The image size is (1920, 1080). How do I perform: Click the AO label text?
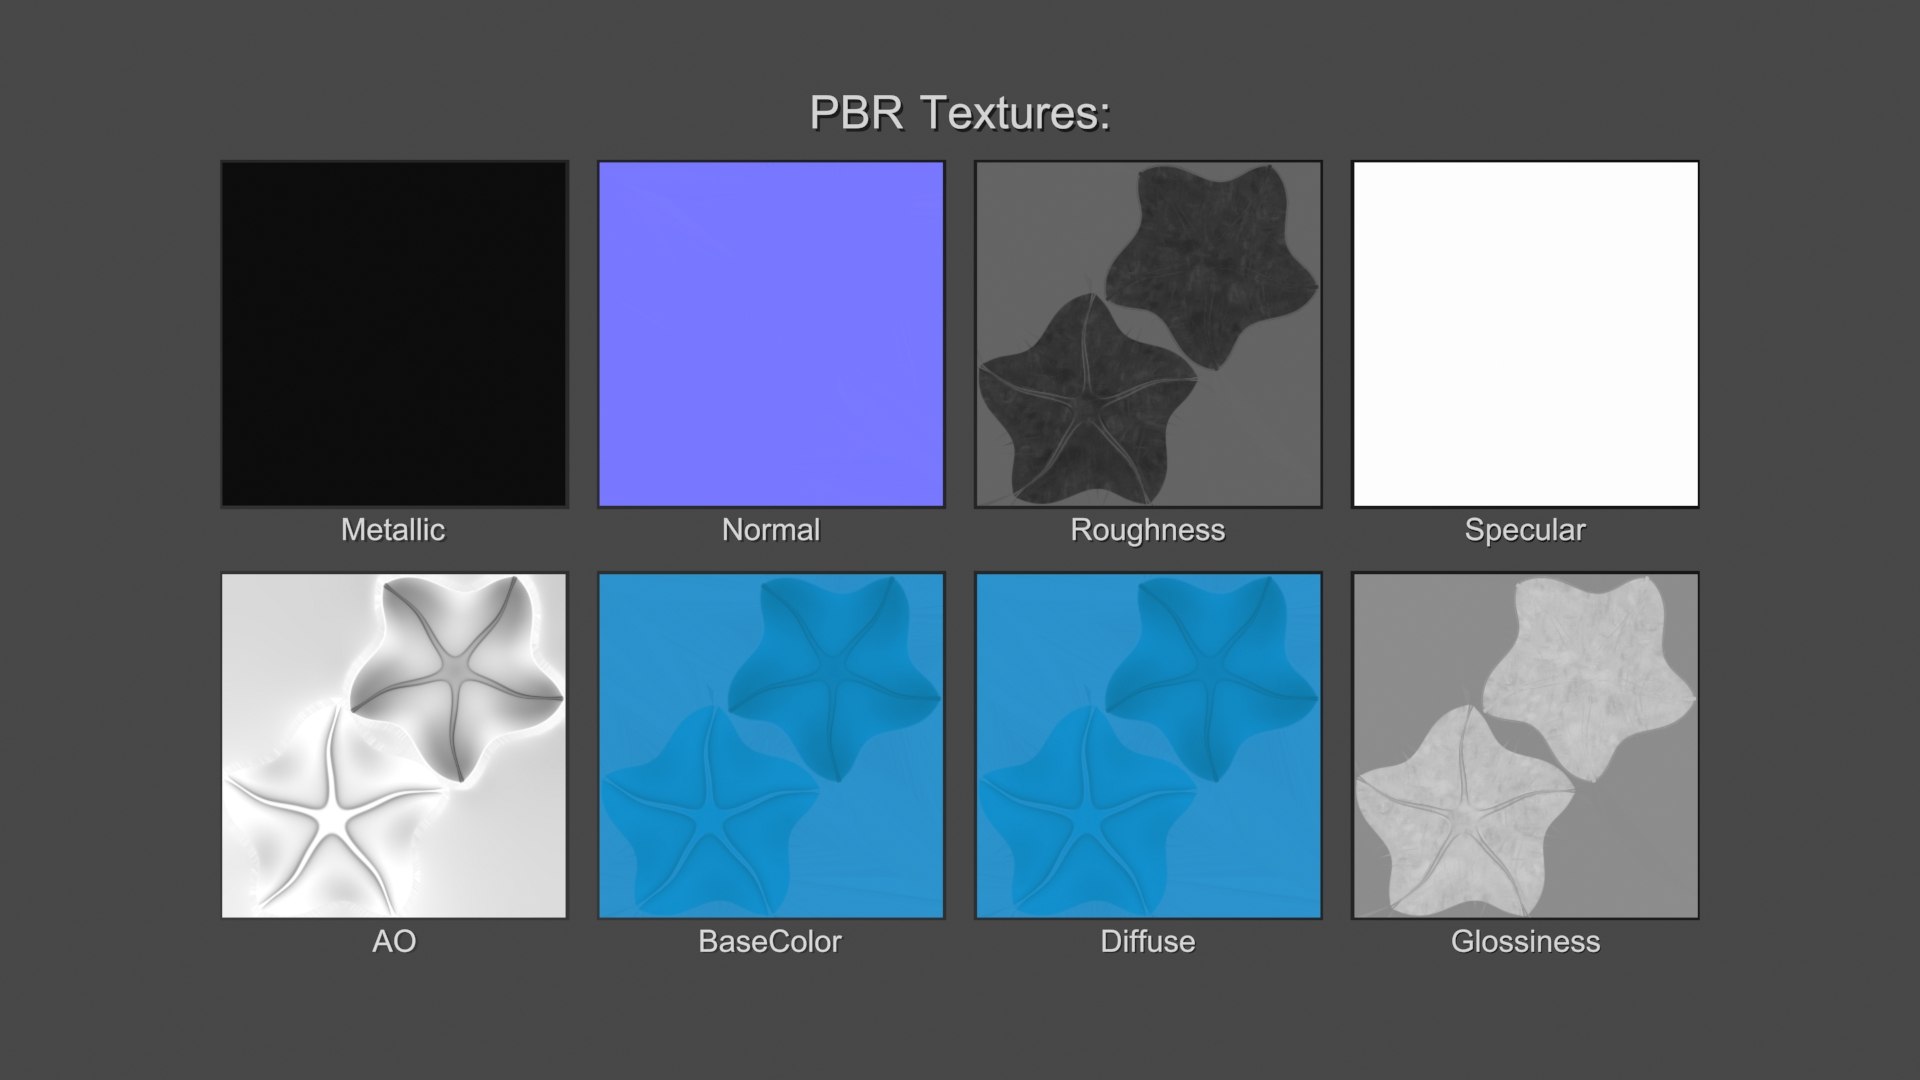click(x=394, y=942)
